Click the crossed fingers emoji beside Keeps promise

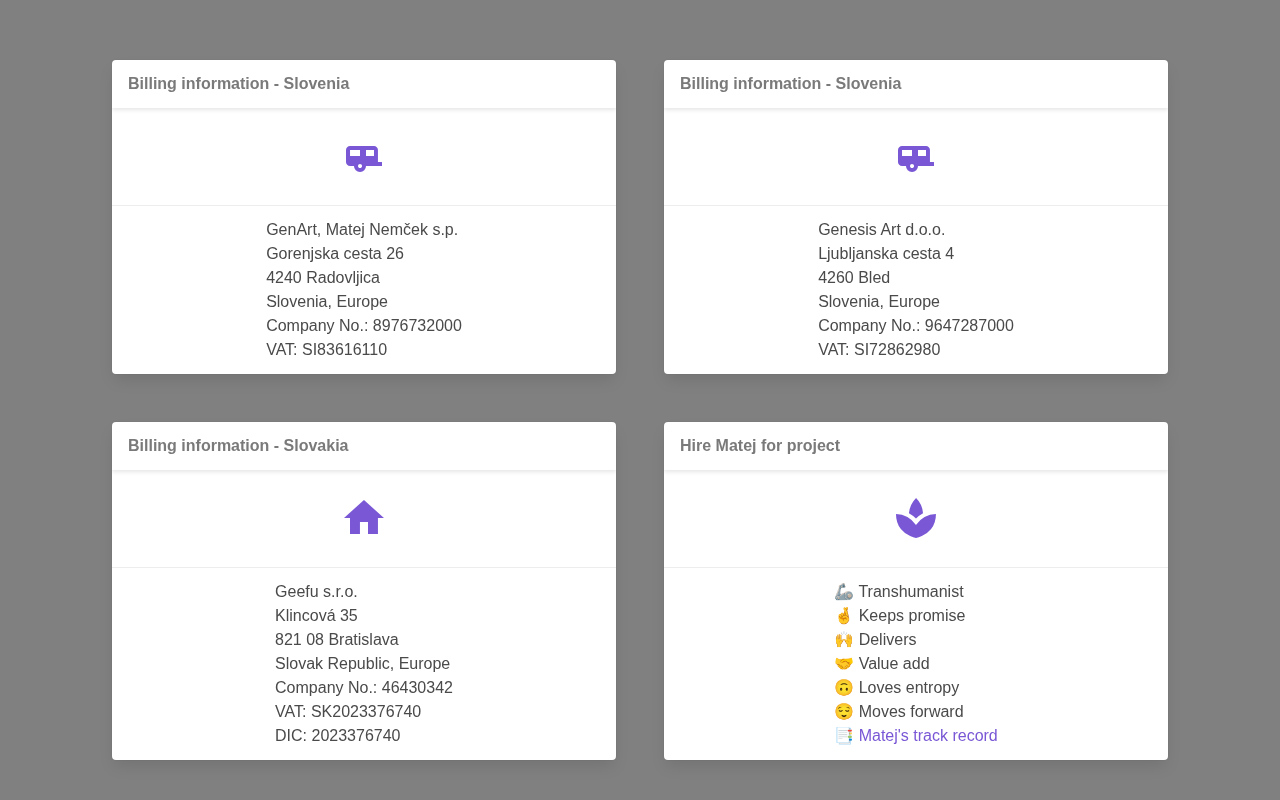point(844,616)
